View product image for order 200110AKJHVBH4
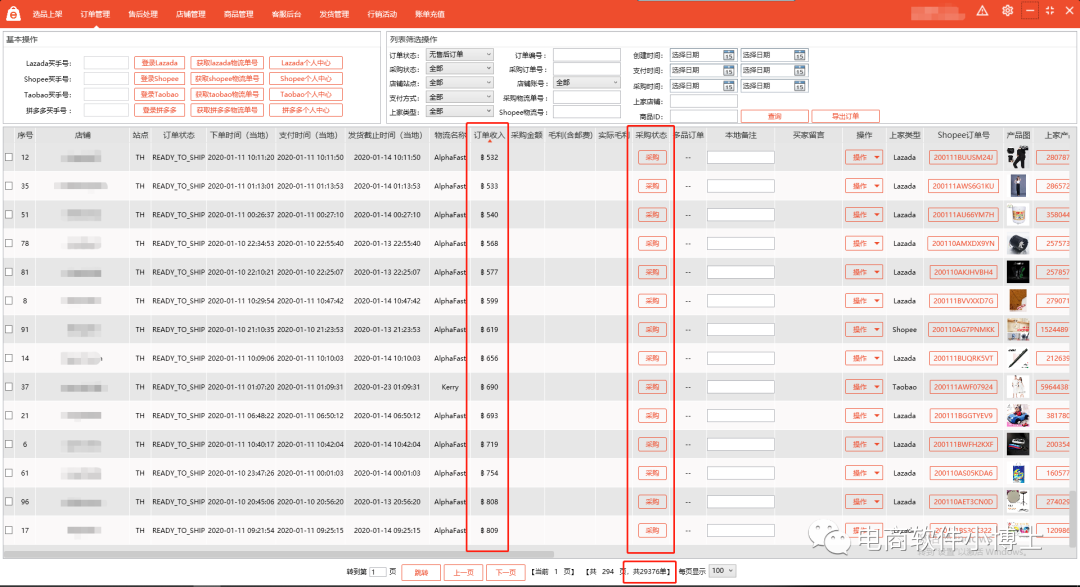The height and width of the screenshot is (587, 1080). click(1017, 272)
